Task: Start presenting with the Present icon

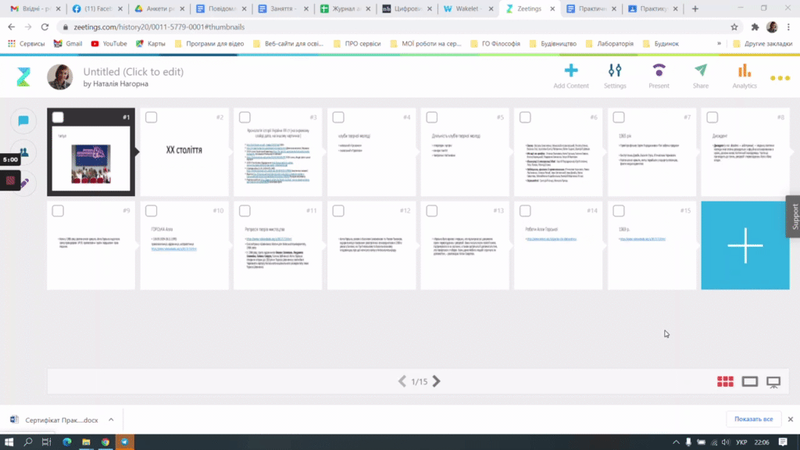Action: [659, 71]
